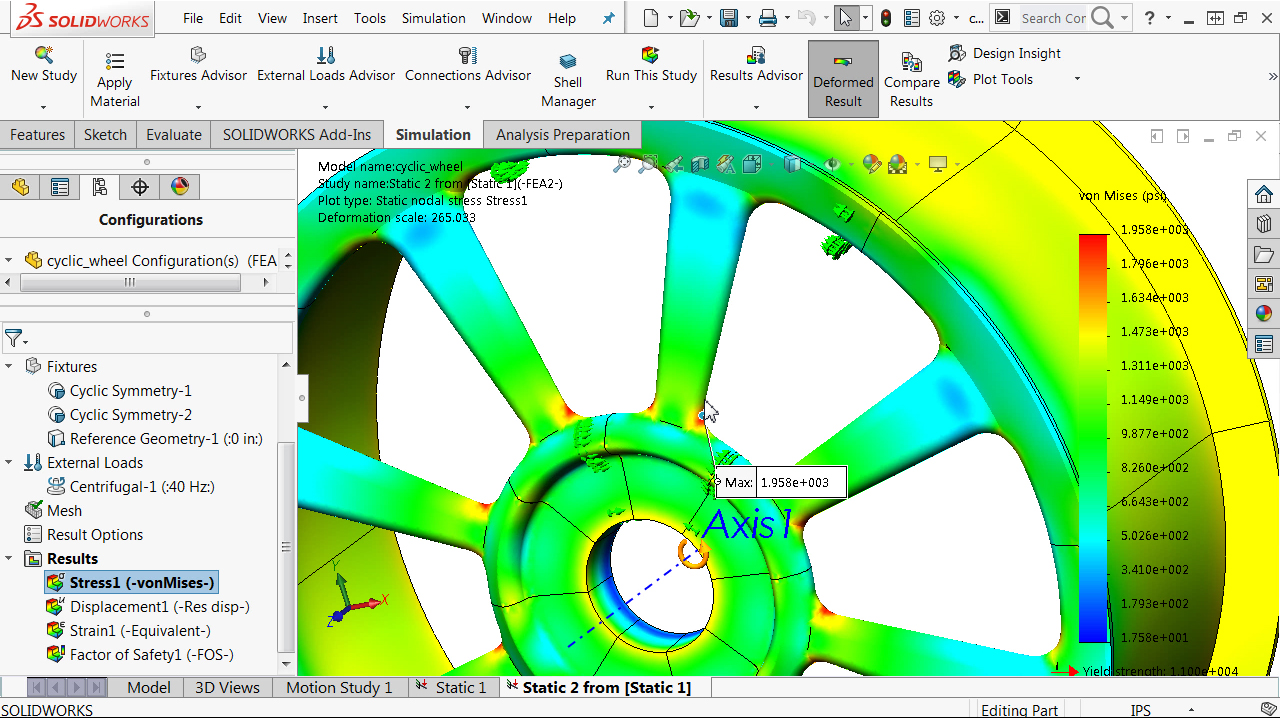Collapse the Fixtures tree node
The width and height of the screenshot is (1280, 718).
click(x=9, y=367)
